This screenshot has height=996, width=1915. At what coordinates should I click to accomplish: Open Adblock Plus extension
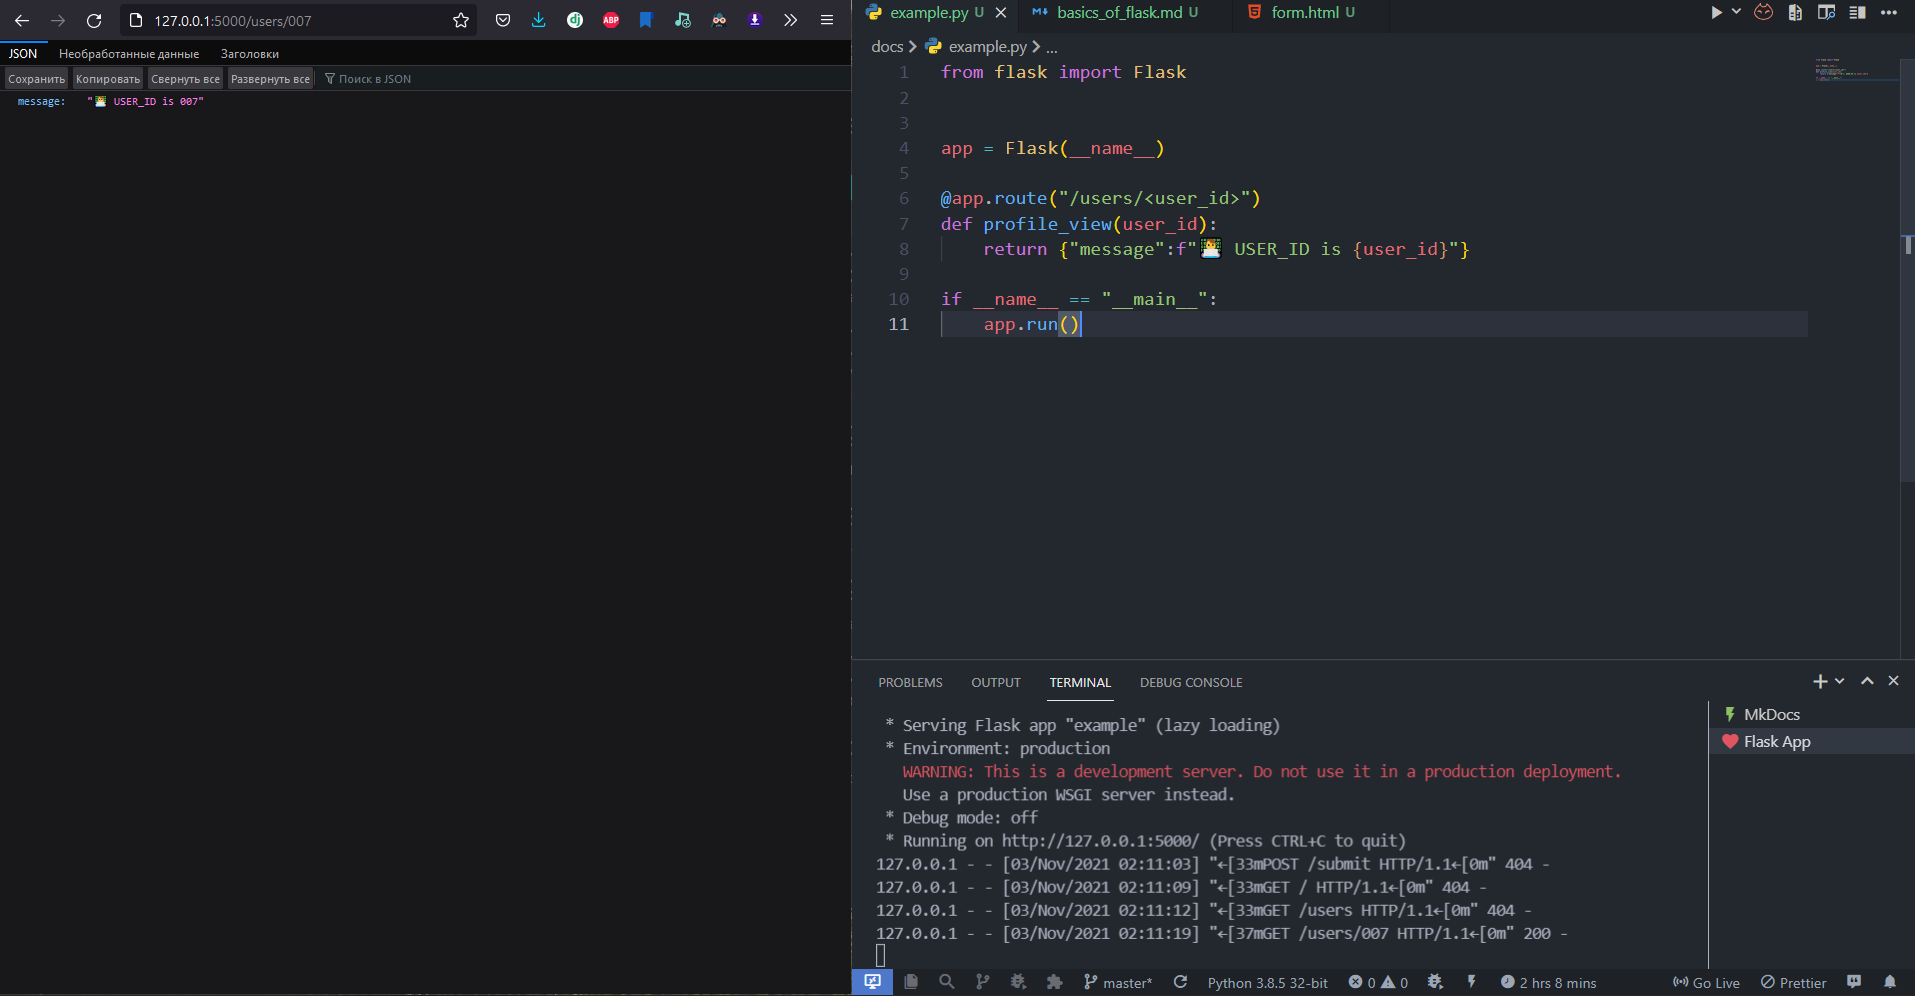611,20
